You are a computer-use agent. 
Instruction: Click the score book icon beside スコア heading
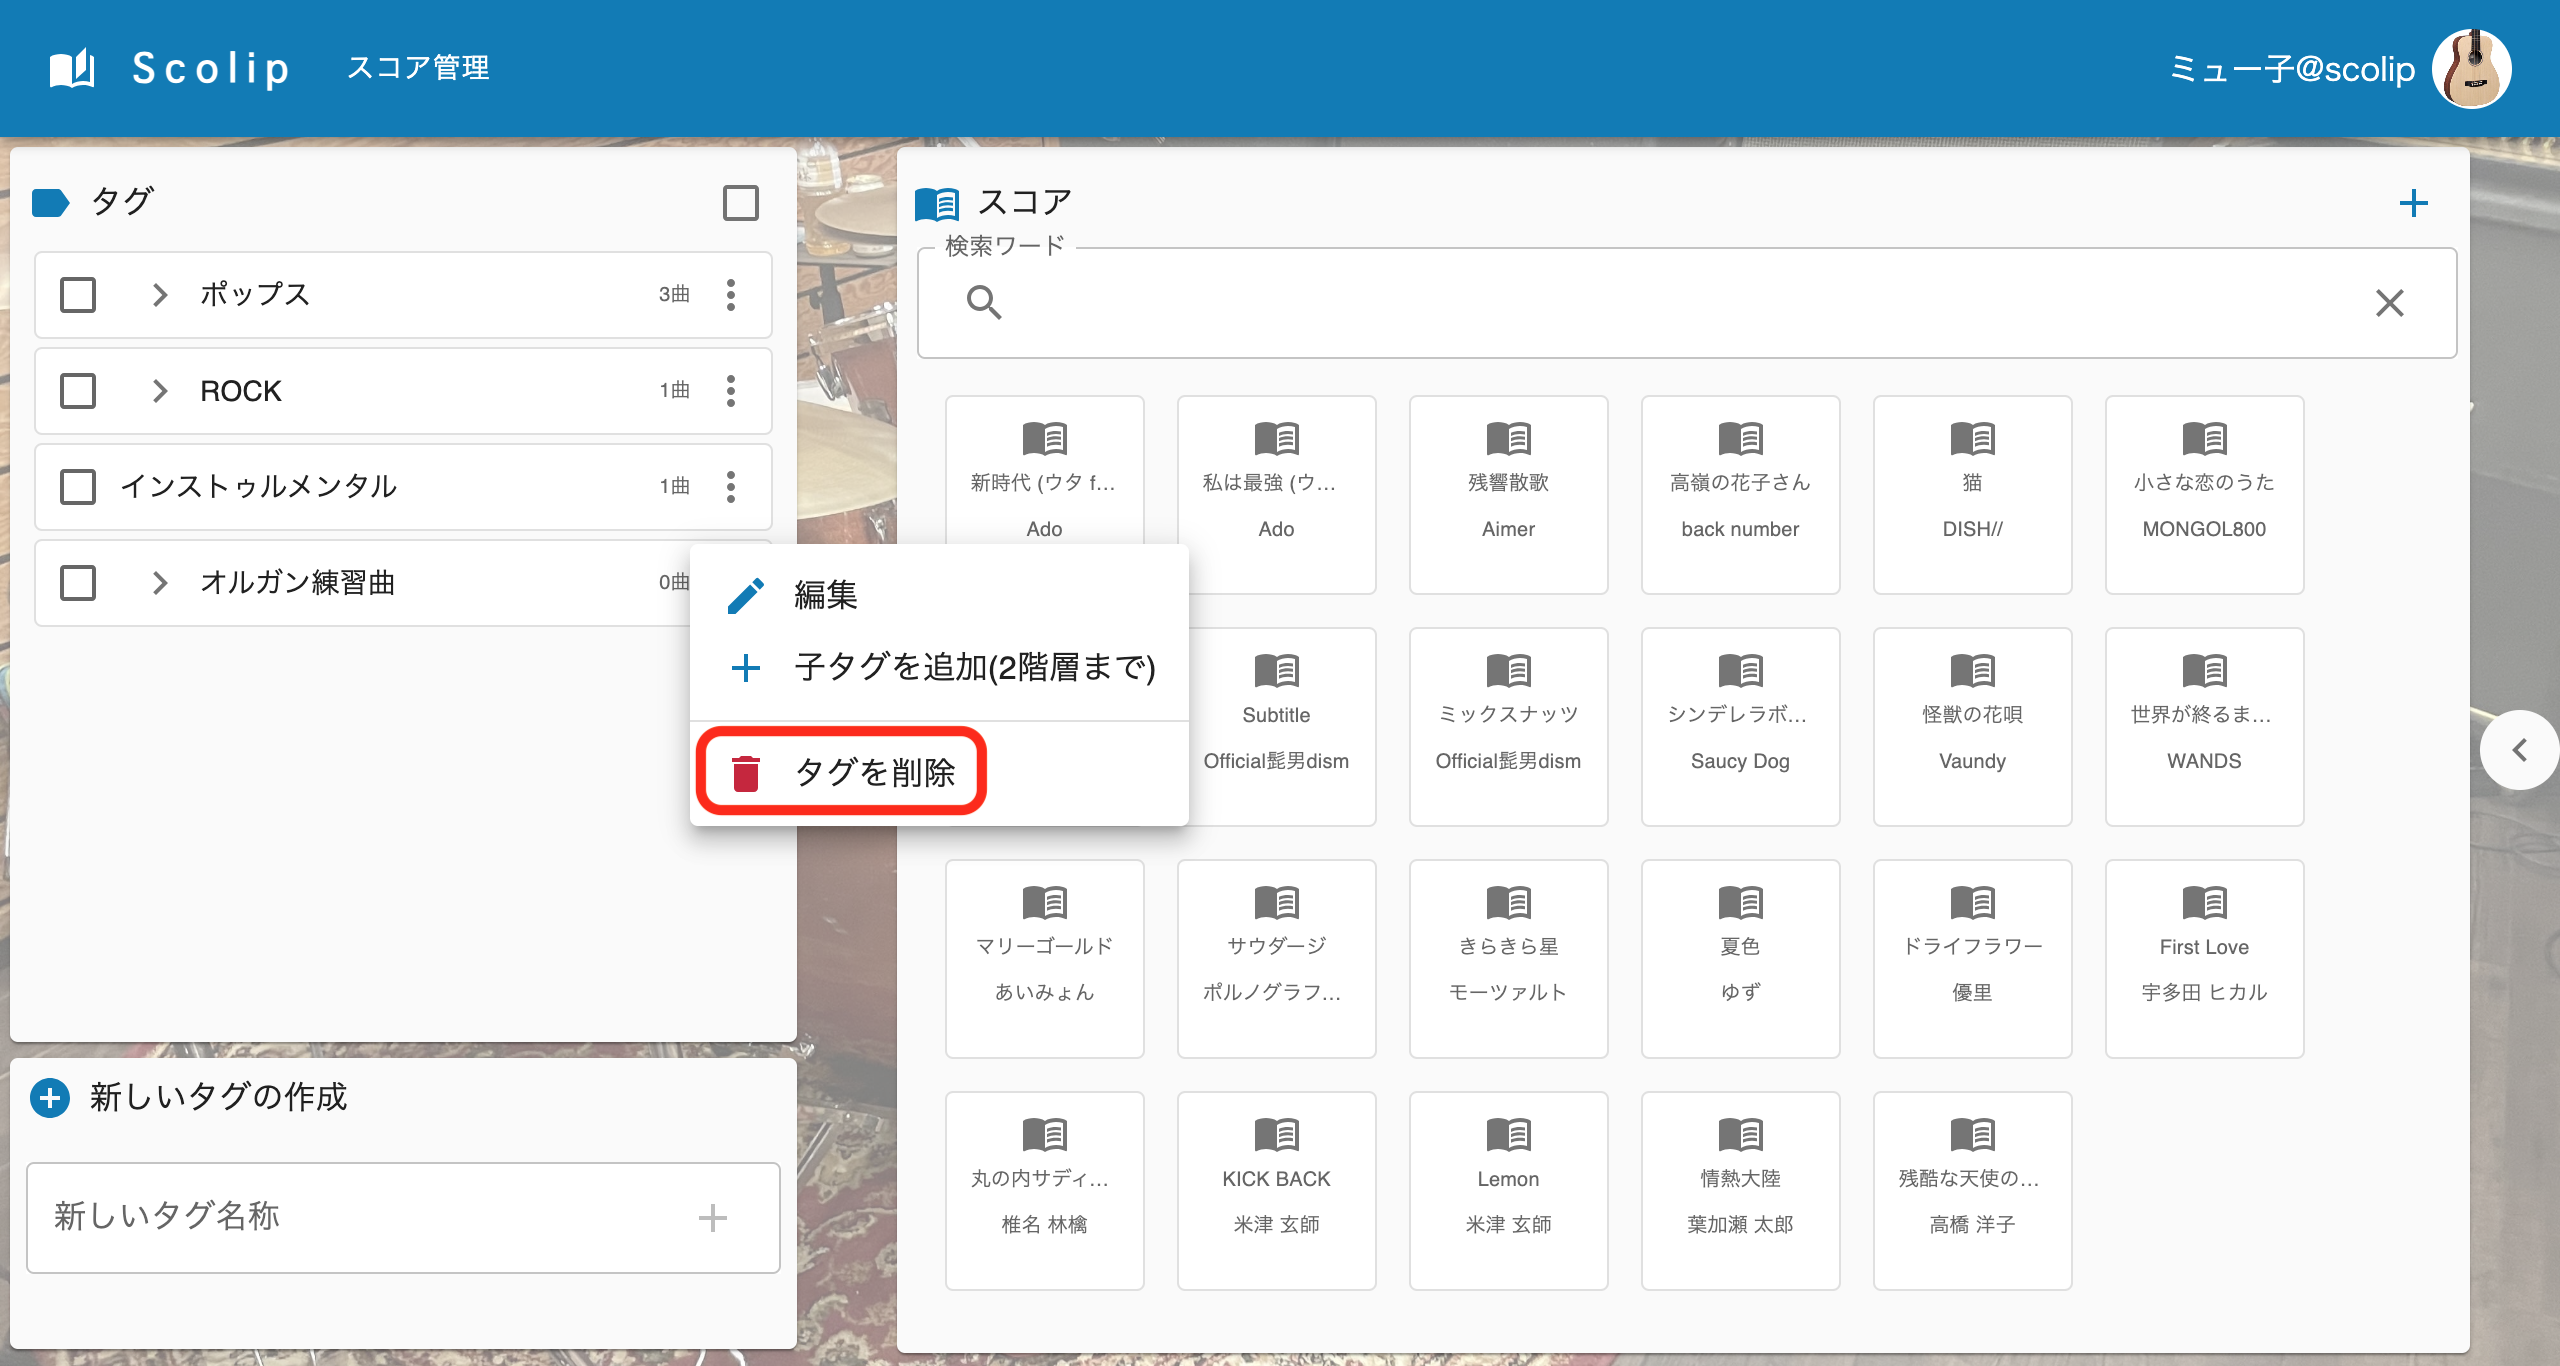(x=937, y=204)
